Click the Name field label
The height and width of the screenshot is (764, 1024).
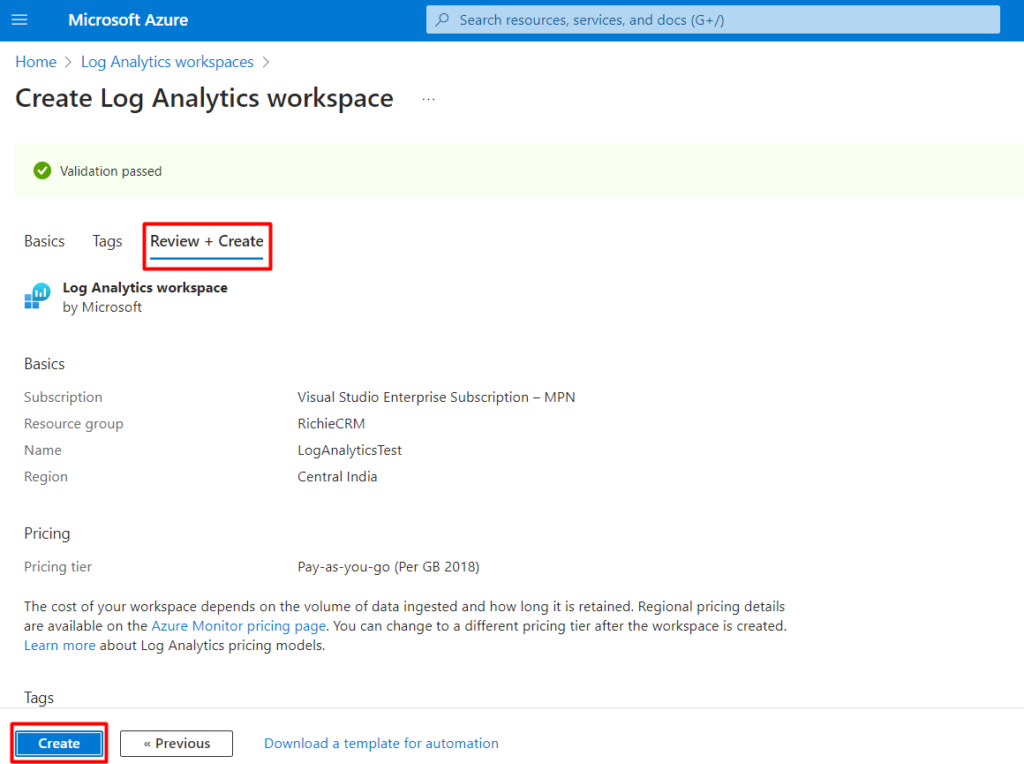42,450
